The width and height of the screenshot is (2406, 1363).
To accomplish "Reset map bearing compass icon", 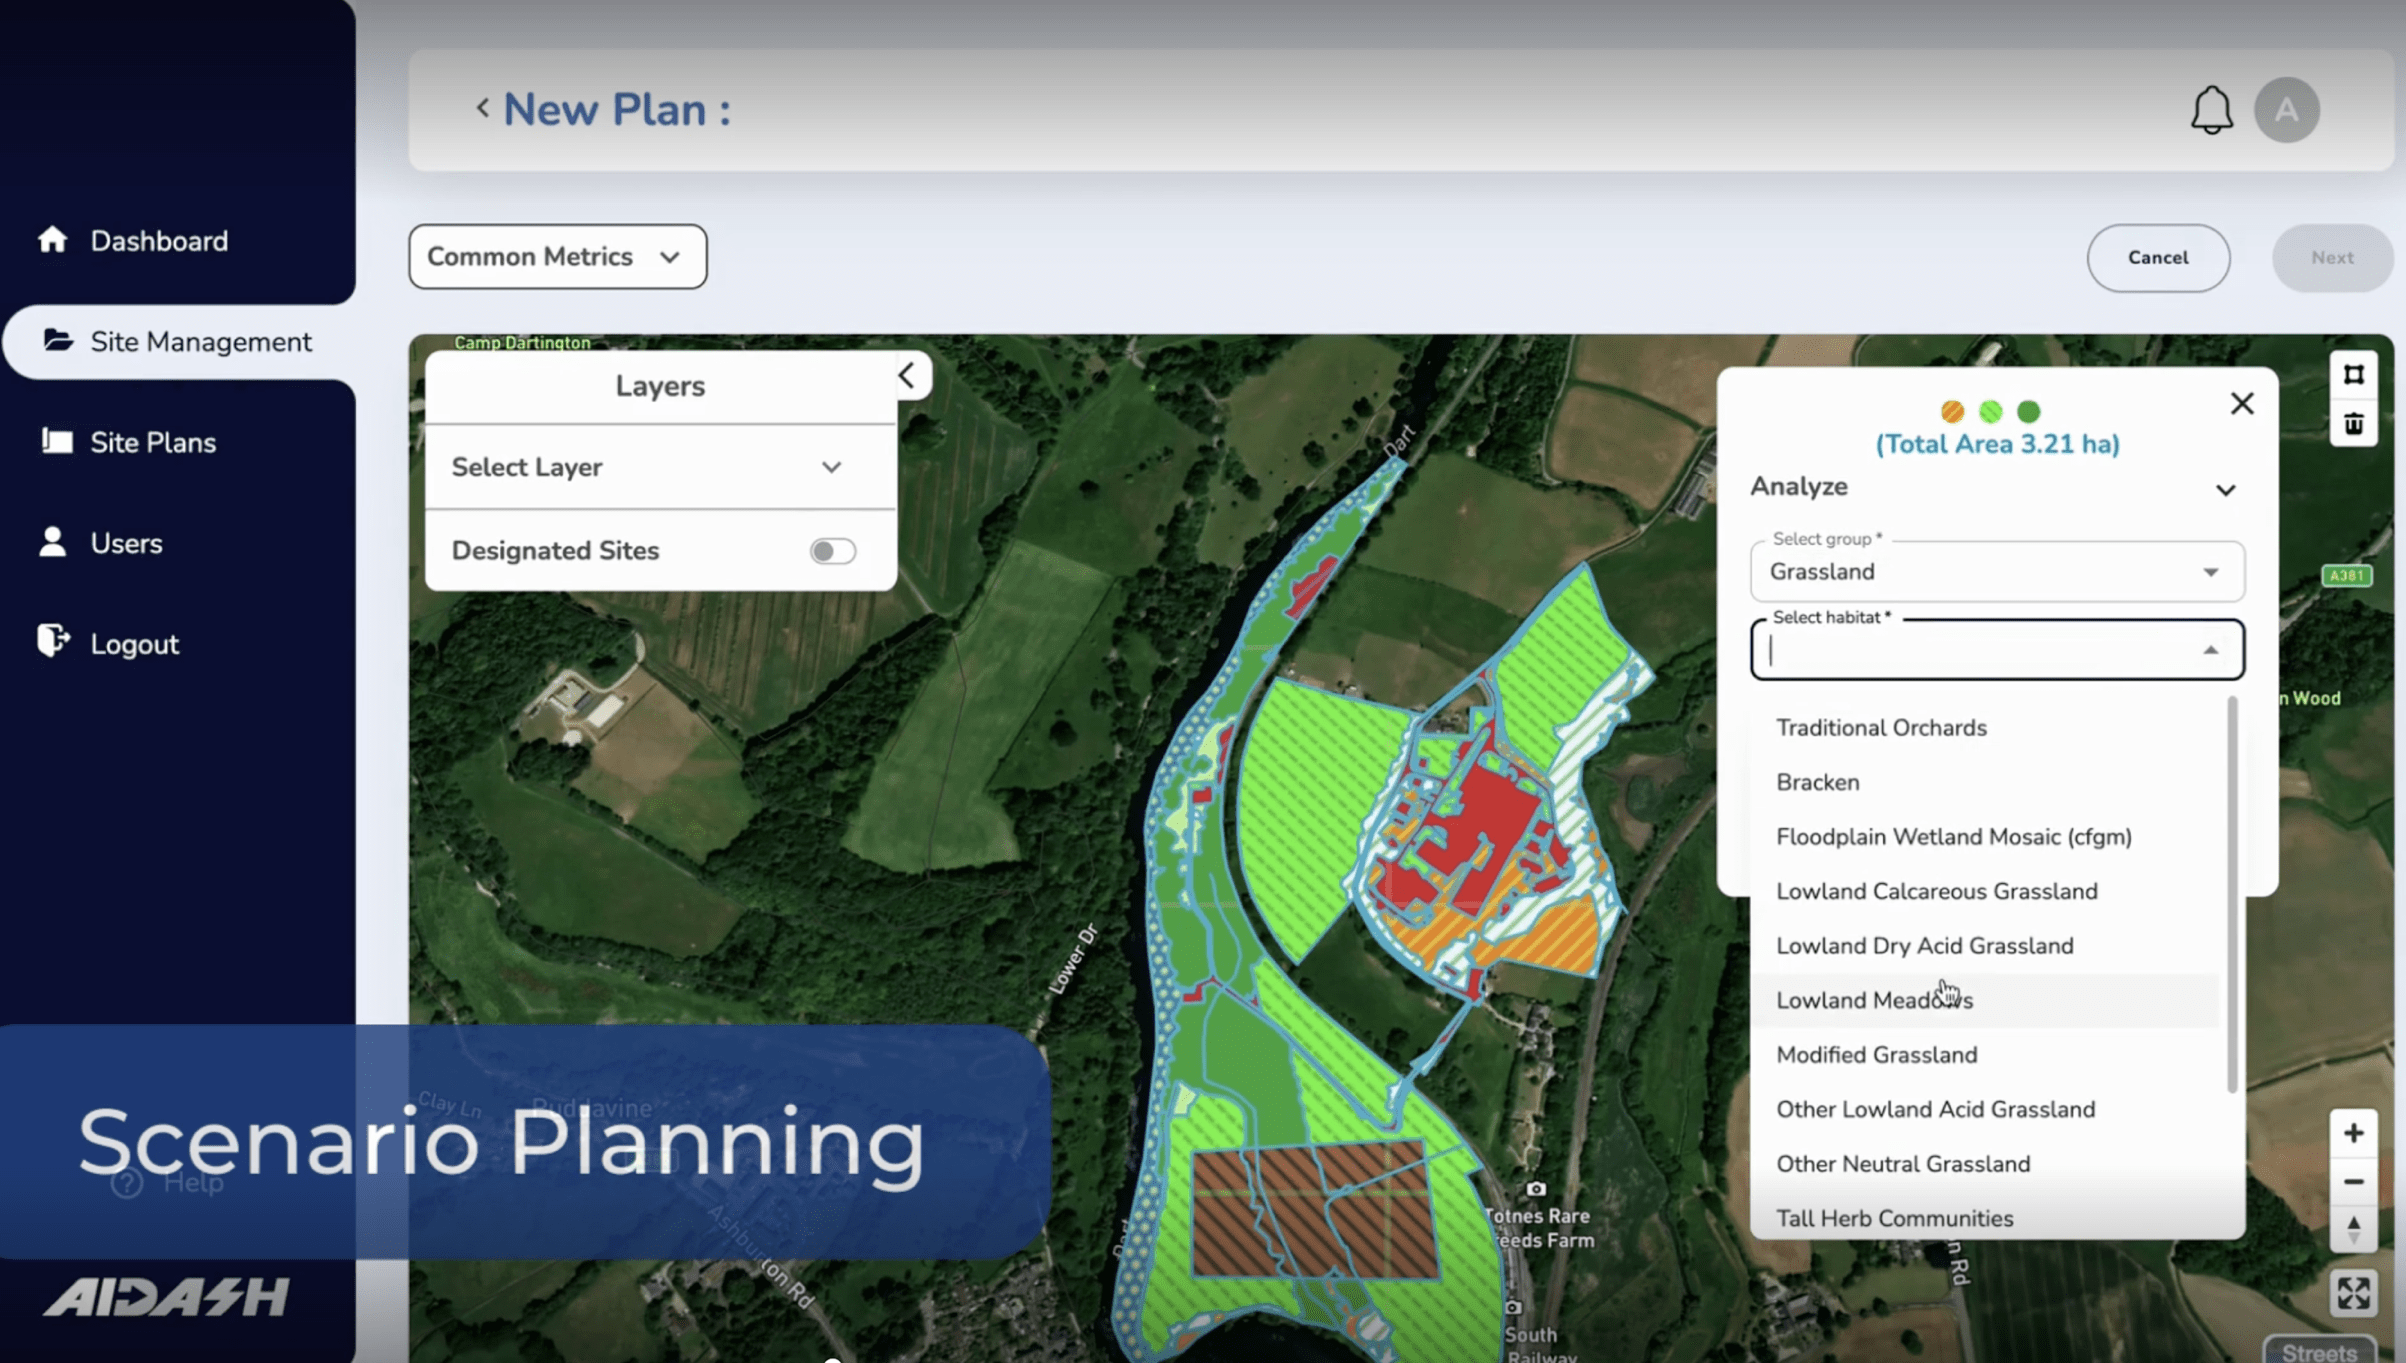I will tap(2353, 1229).
